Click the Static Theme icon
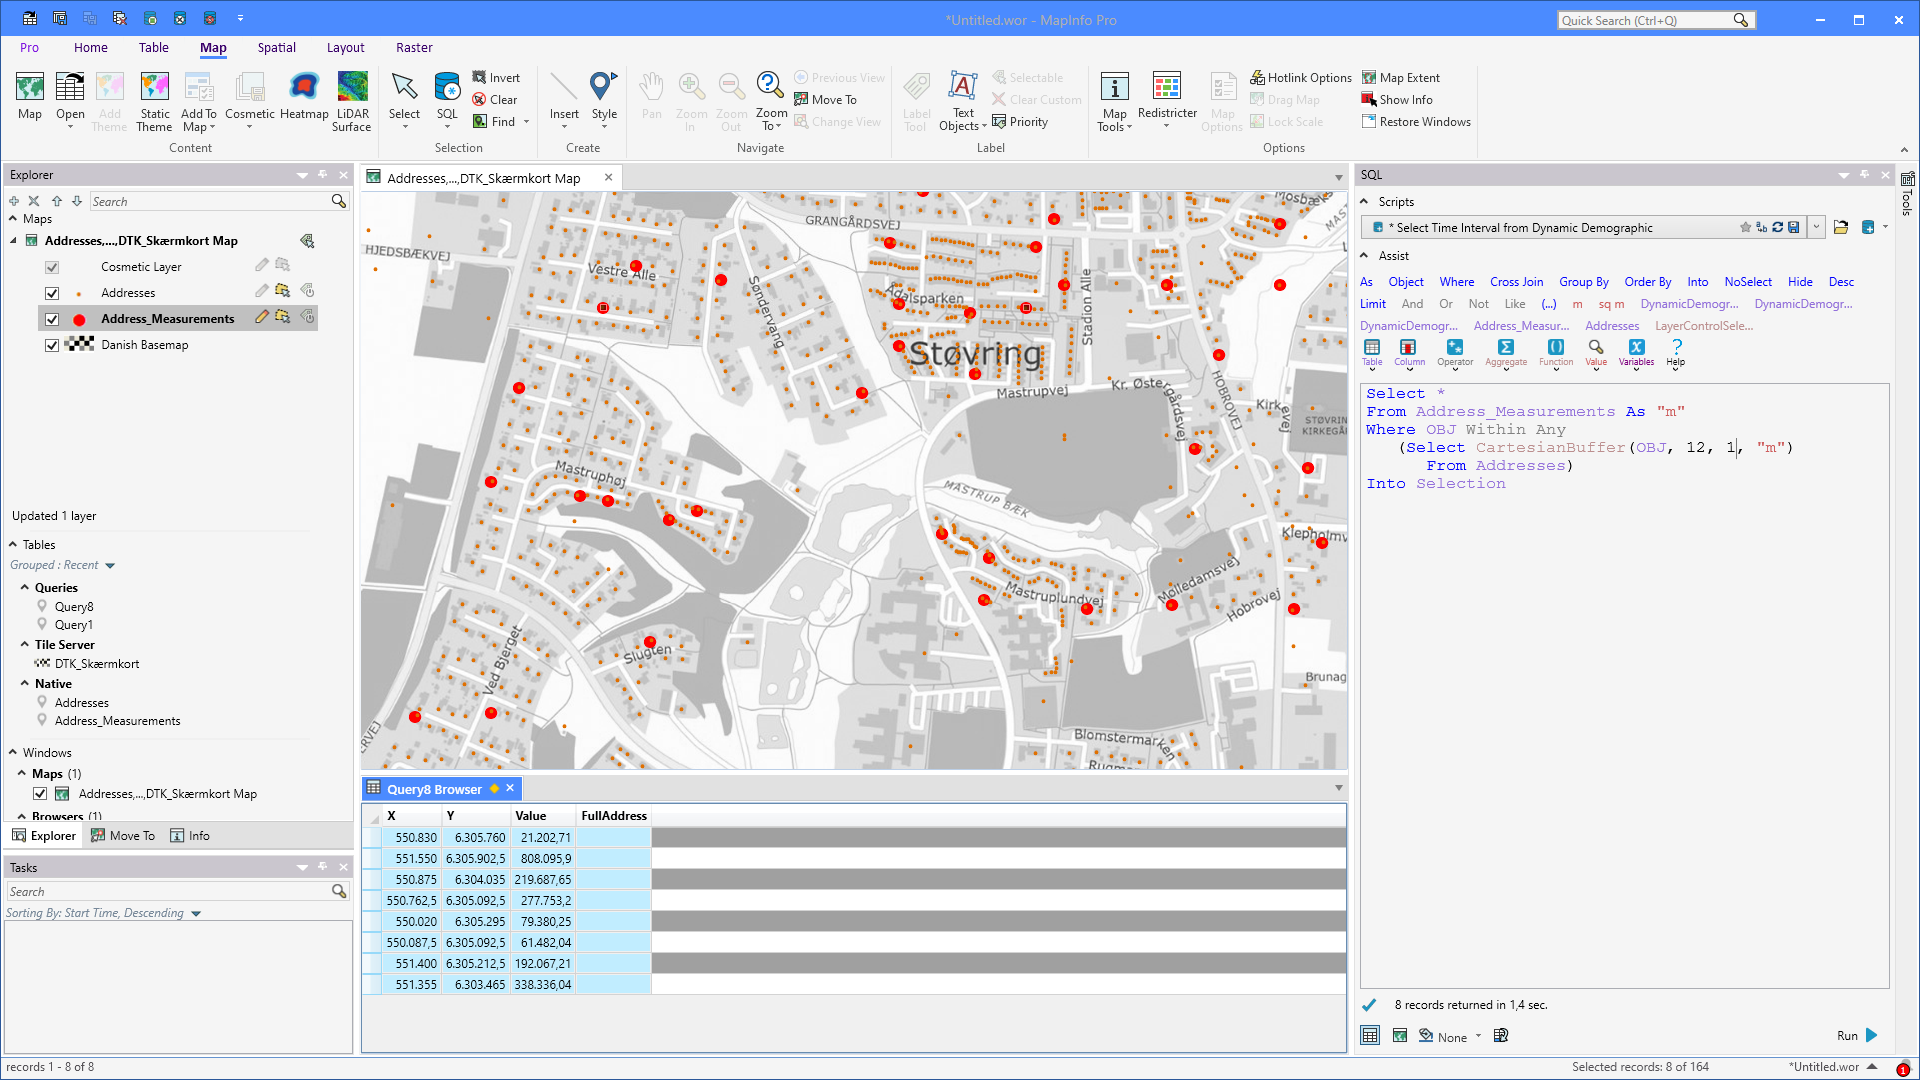The height and width of the screenshot is (1080, 1920). tap(154, 88)
